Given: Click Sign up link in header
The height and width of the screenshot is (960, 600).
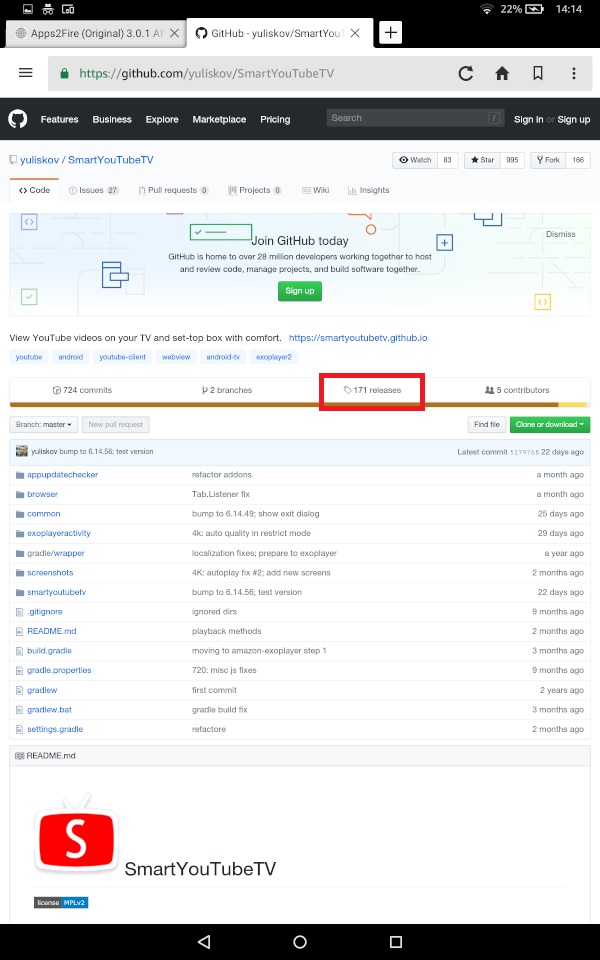Looking at the screenshot, I should (x=574, y=119).
